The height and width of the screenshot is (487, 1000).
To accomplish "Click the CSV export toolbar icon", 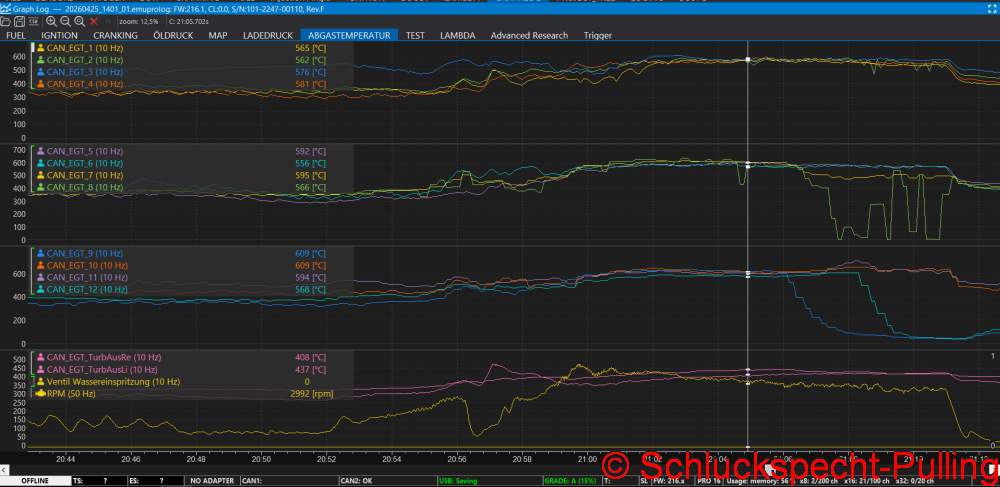I will (34, 22).
